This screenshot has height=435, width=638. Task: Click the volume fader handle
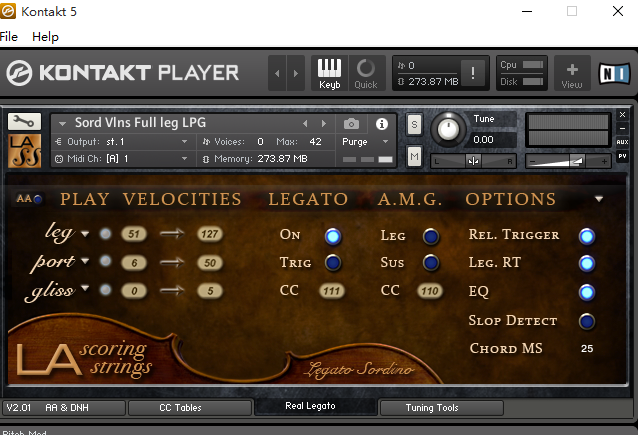[577, 161]
